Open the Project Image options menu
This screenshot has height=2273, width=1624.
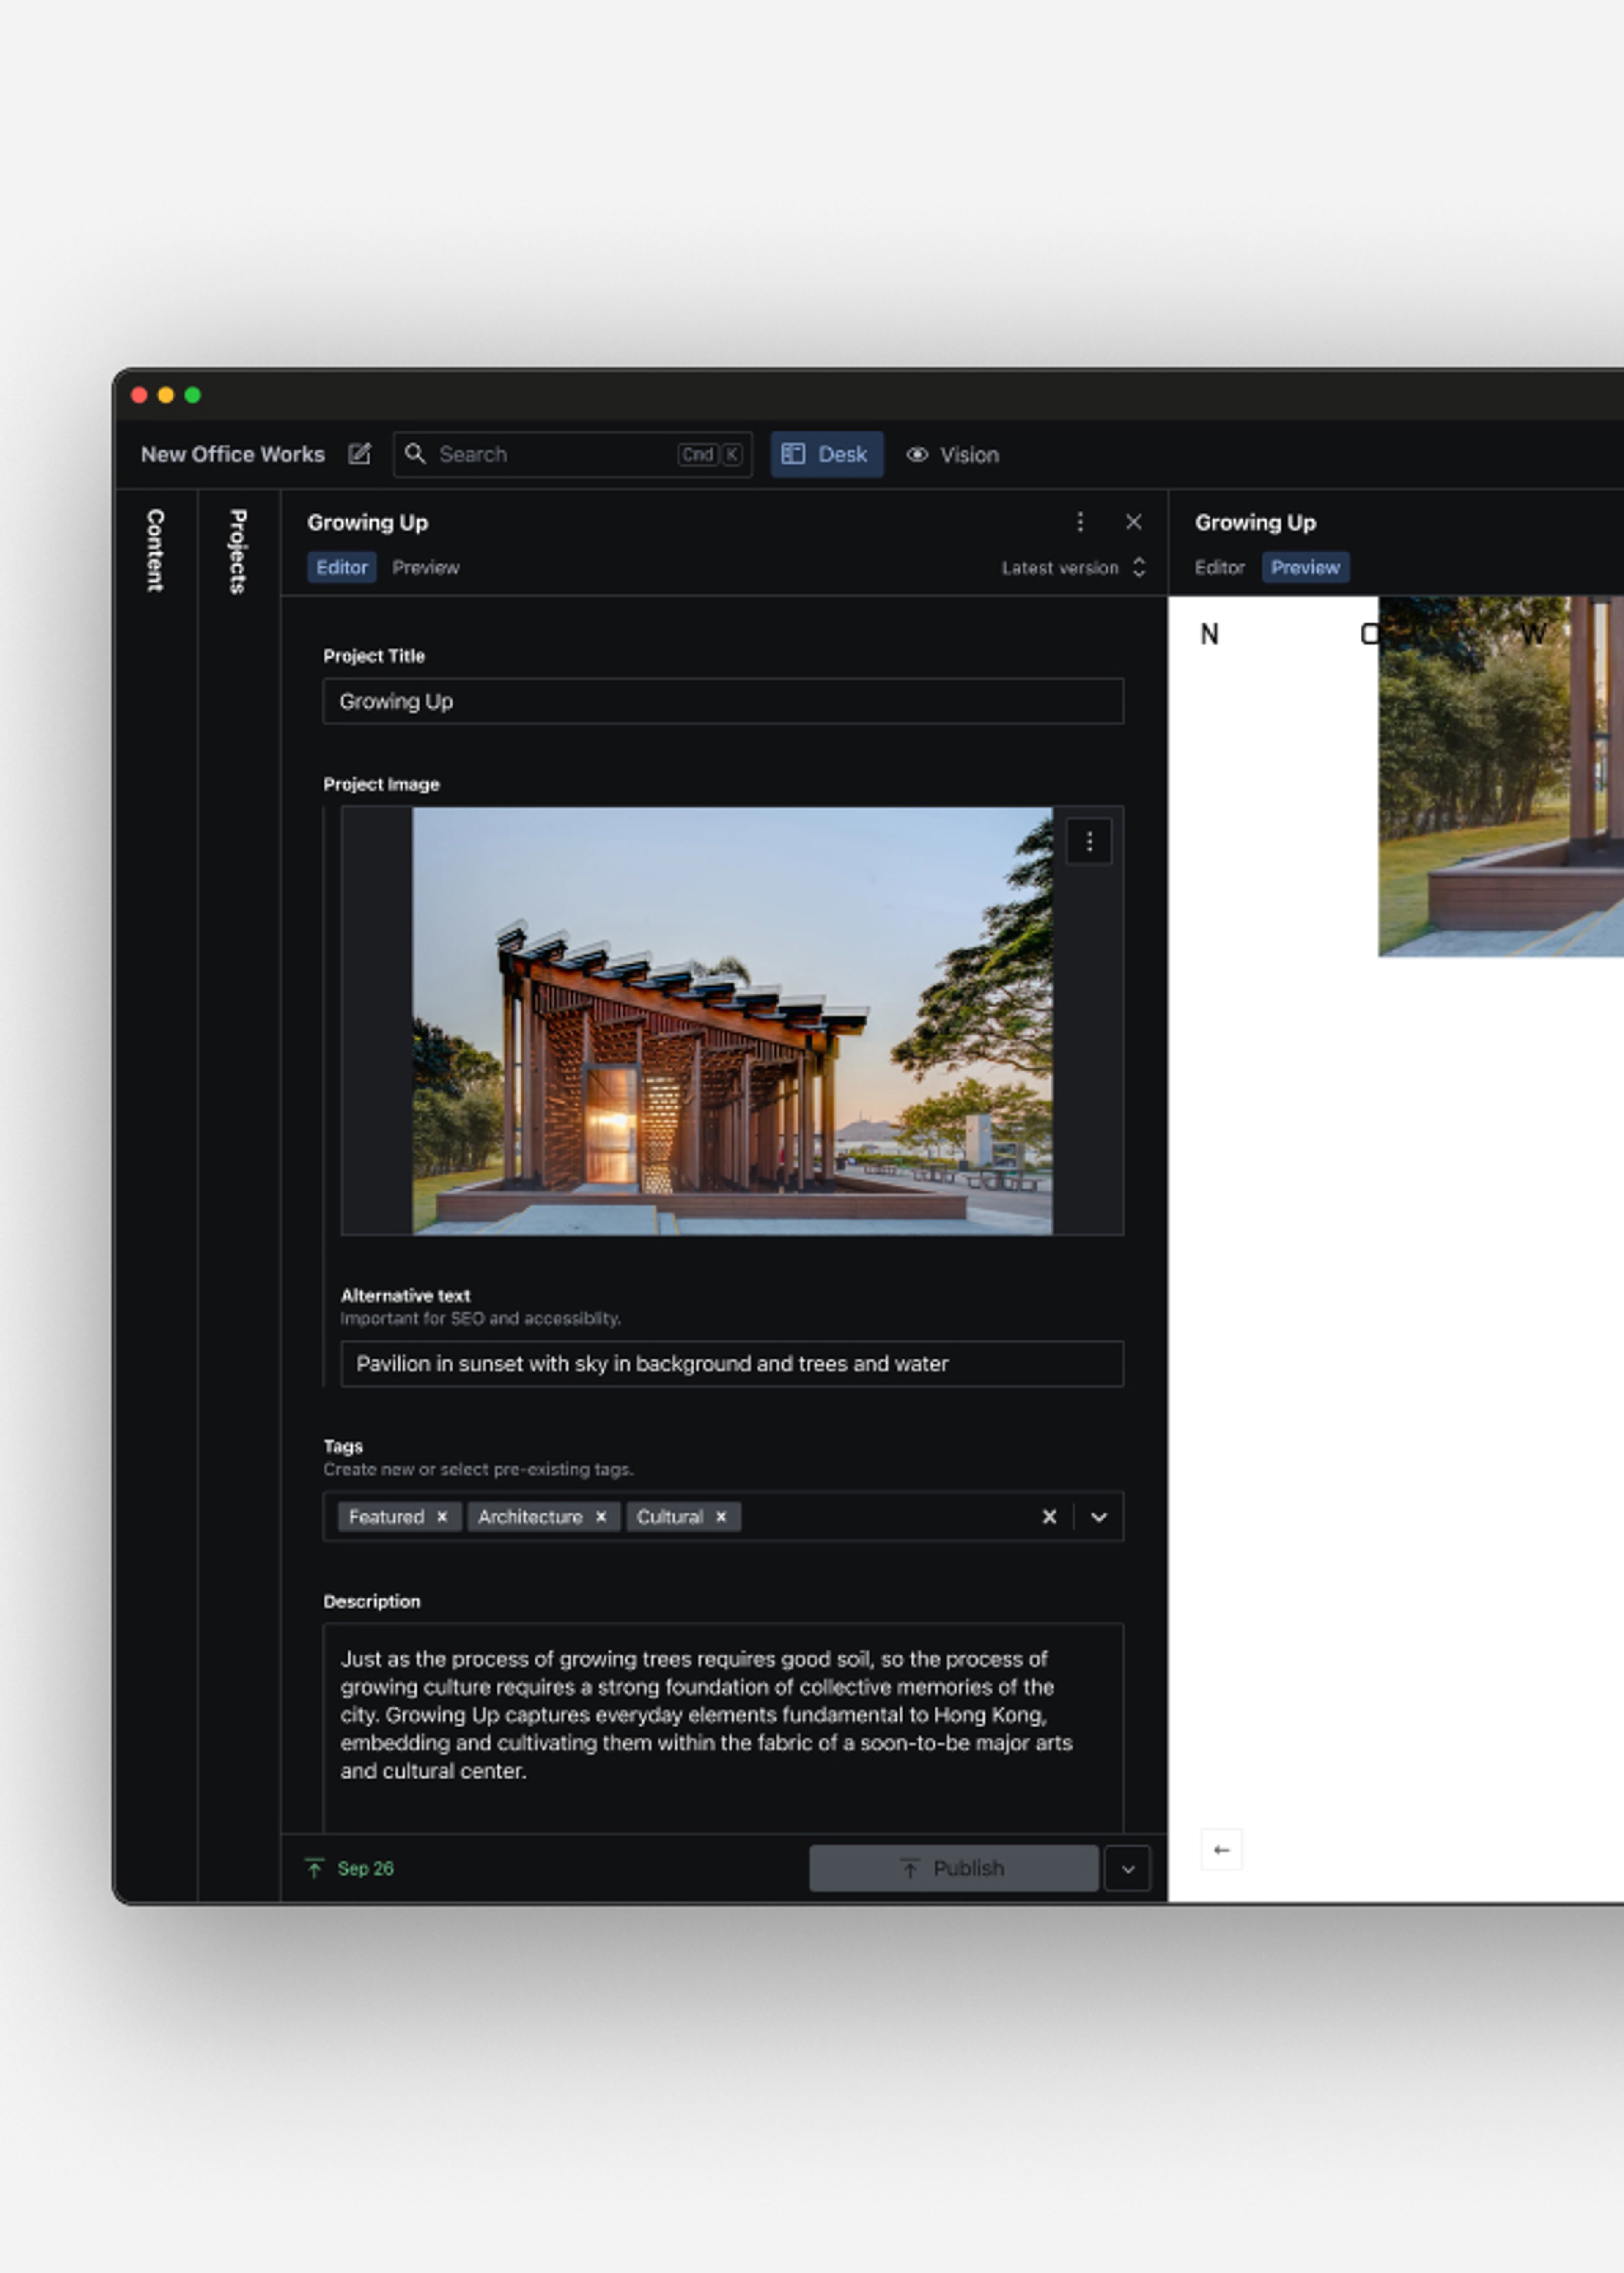tap(1089, 842)
